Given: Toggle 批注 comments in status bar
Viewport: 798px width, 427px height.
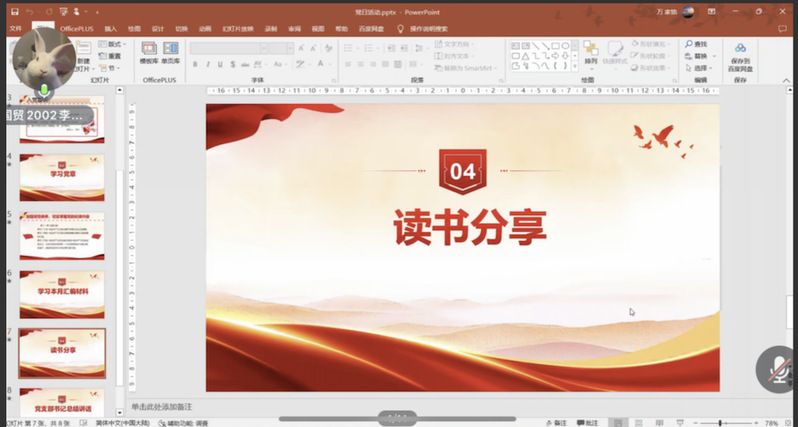Looking at the screenshot, I should 588,423.
